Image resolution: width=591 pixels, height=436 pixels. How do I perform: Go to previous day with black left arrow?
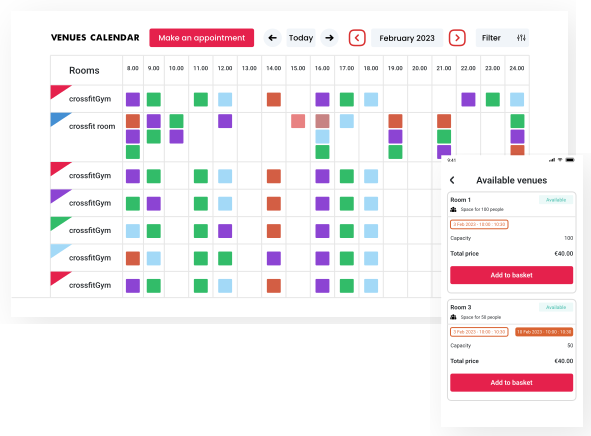tap(273, 38)
